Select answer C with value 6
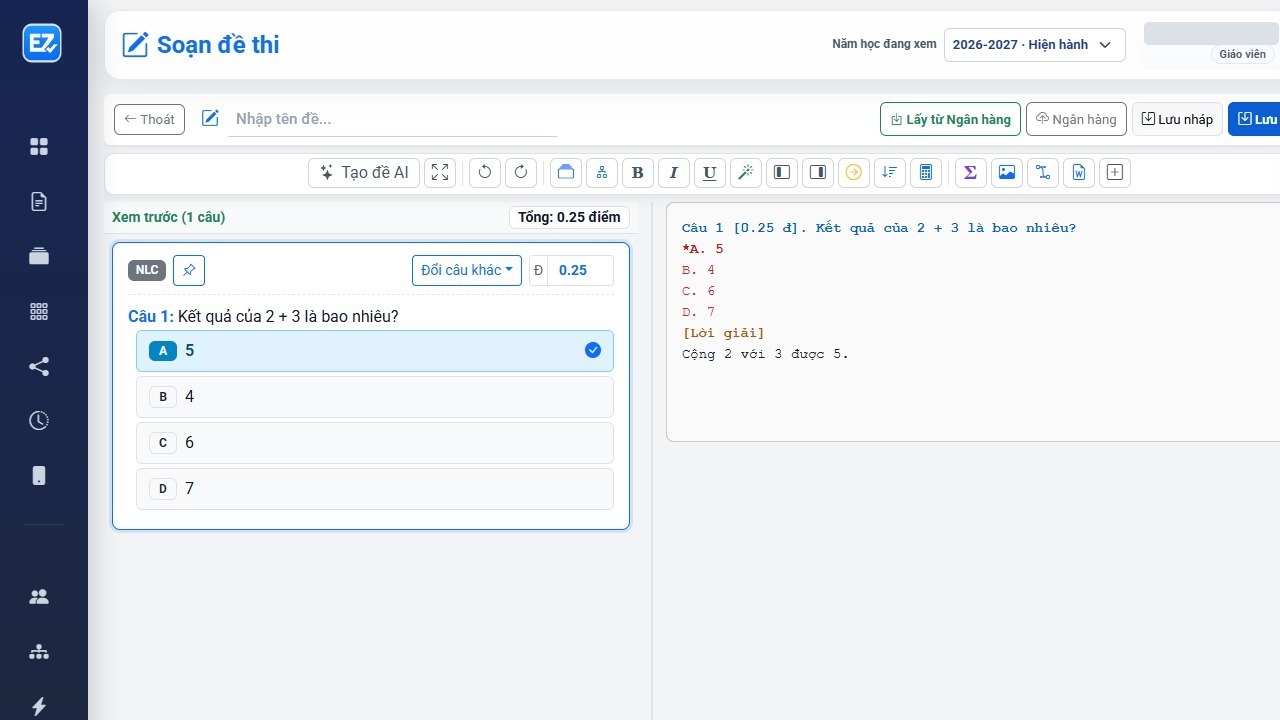The width and height of the screenshot is (1280, 720). (x=375, y=443)
